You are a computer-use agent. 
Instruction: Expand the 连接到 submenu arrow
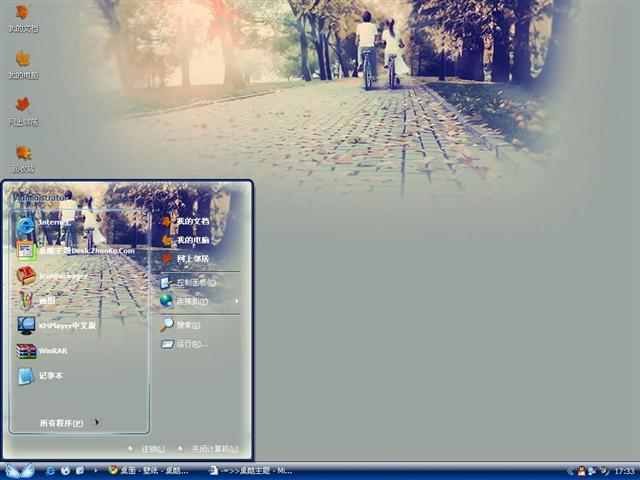[237, 301]
